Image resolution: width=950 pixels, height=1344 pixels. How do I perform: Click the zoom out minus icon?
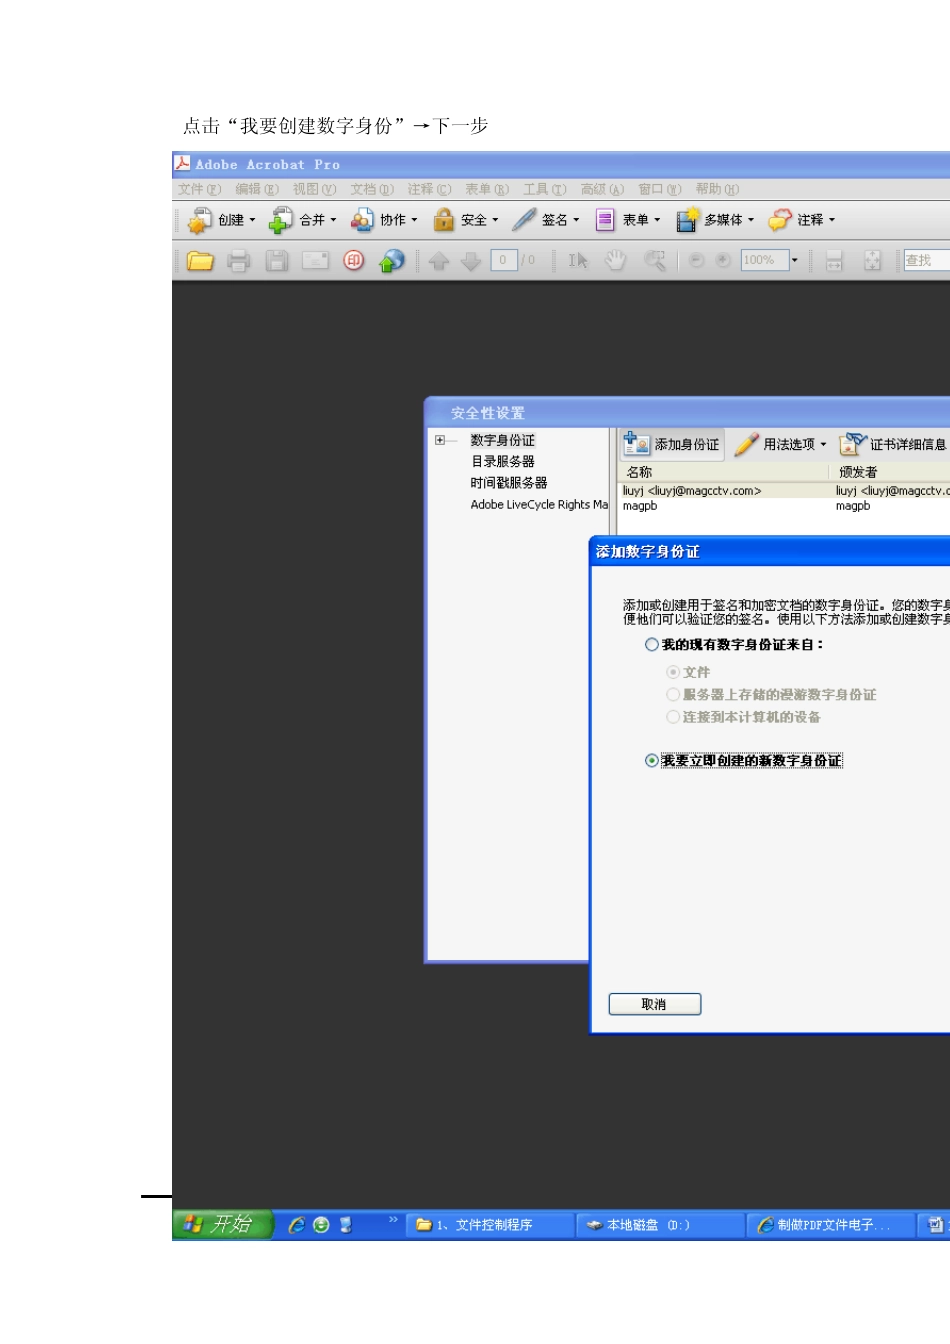[696, 260]
